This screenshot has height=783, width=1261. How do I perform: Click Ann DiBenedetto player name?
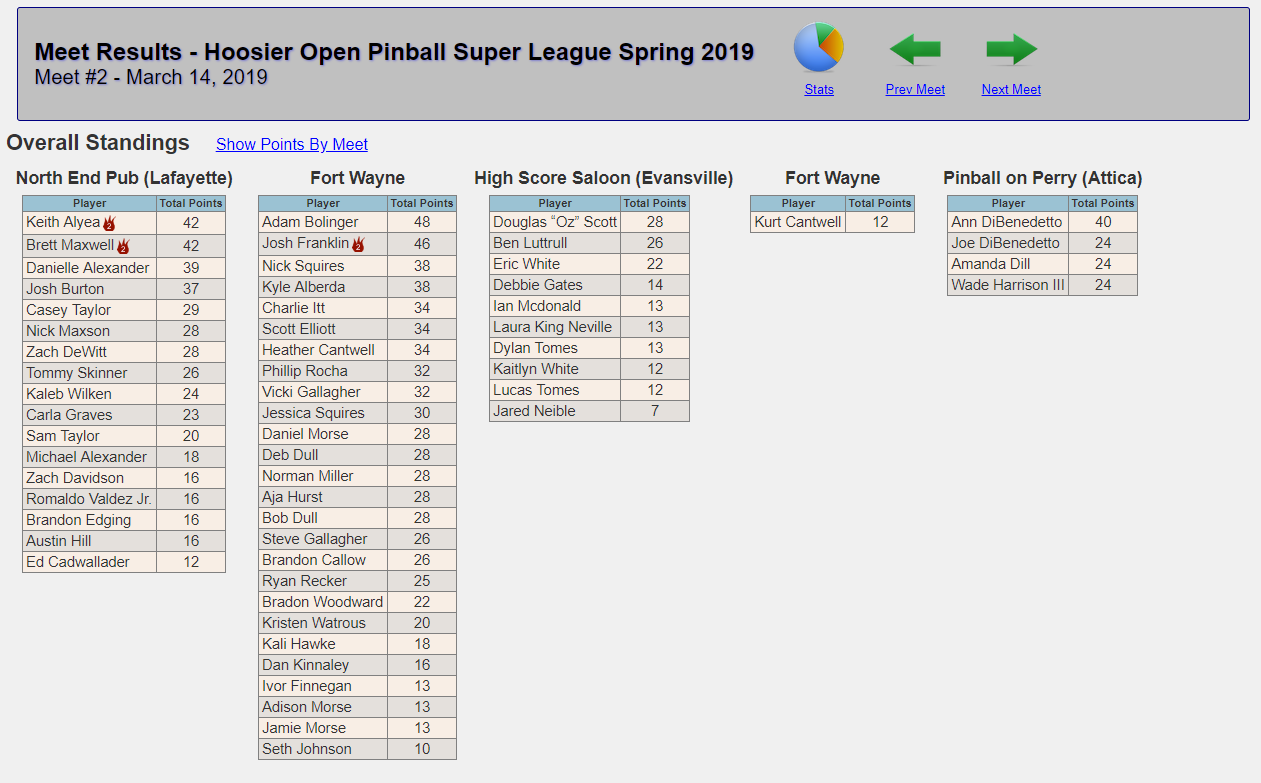pos(1007,222)
